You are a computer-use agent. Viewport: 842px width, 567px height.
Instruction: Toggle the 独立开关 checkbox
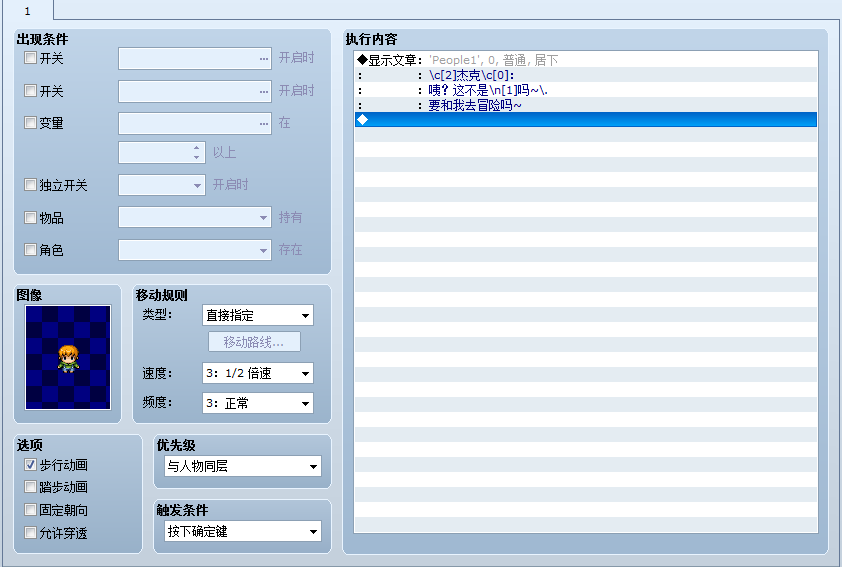click(31, 185)
